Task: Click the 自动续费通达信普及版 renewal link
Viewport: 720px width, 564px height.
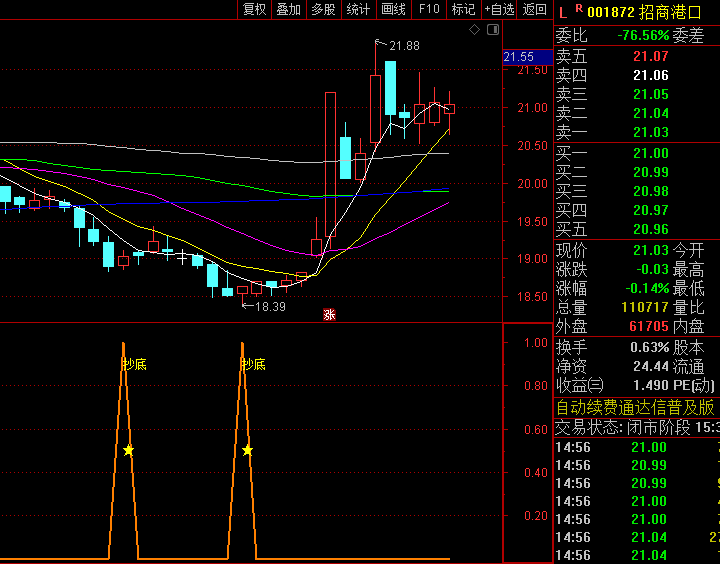Action: point(635,407)
